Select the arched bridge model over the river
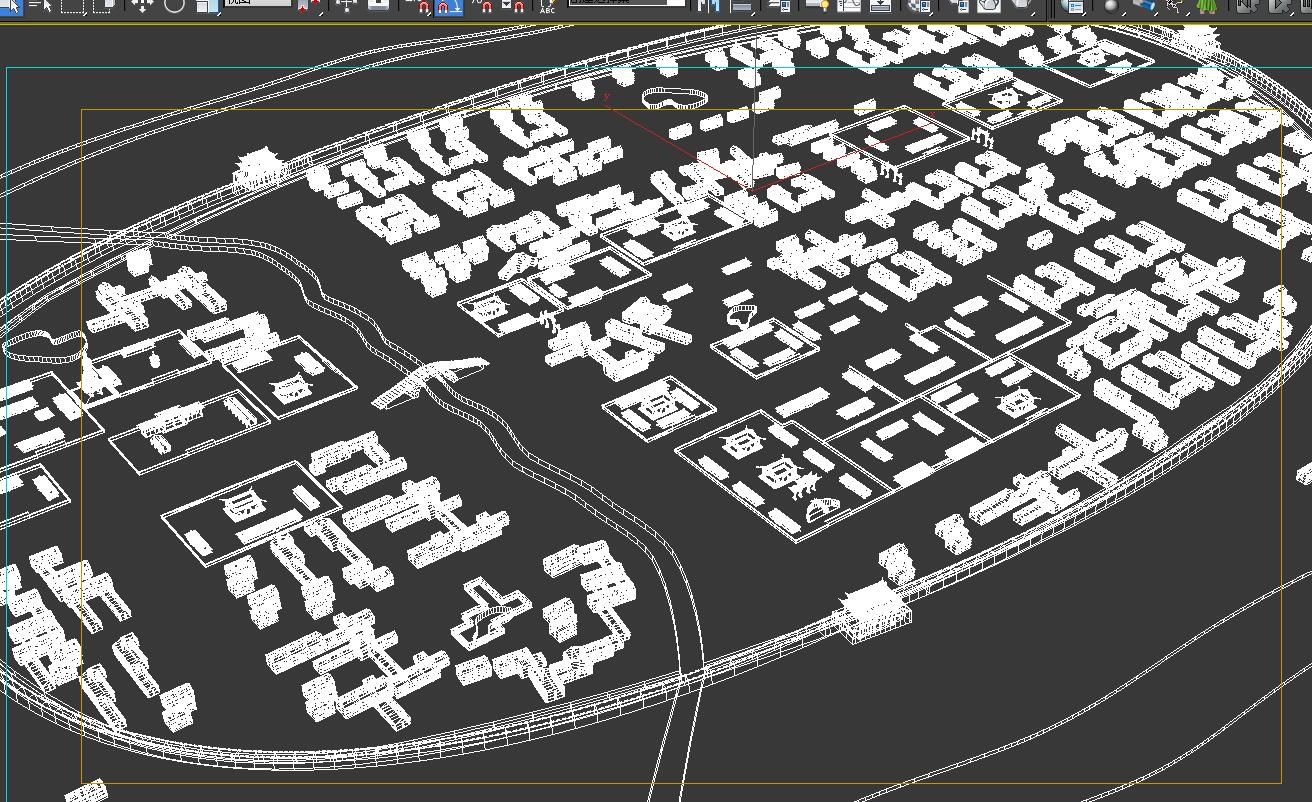 (429, 381)
